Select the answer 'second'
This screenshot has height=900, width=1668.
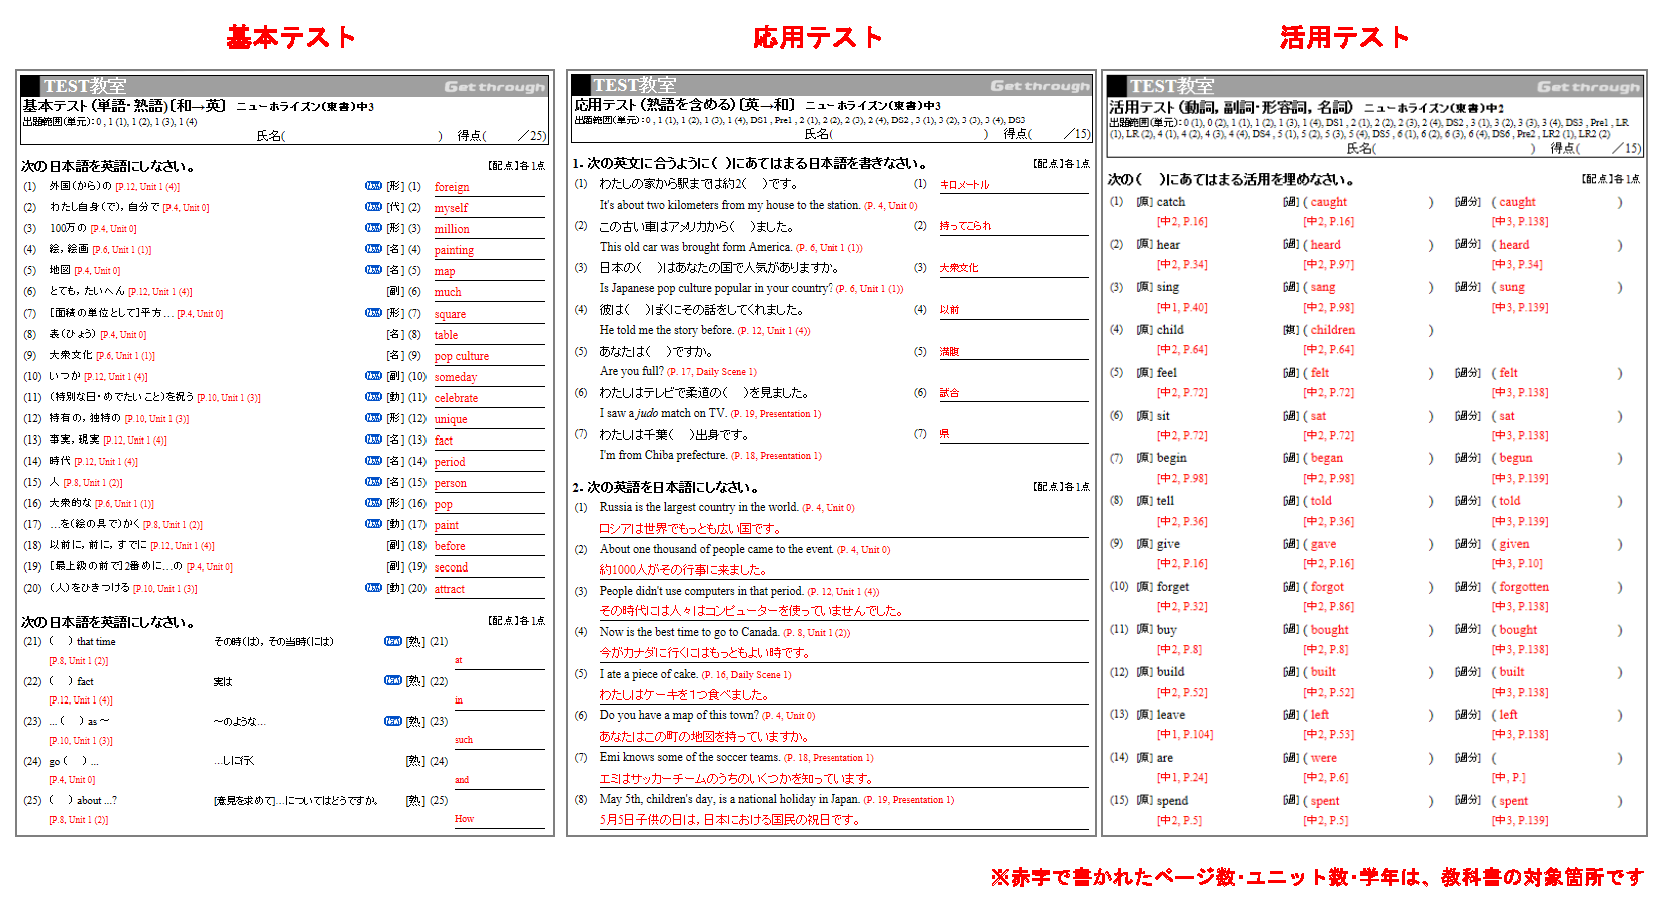pyautogui.click(x=451, y=567)
